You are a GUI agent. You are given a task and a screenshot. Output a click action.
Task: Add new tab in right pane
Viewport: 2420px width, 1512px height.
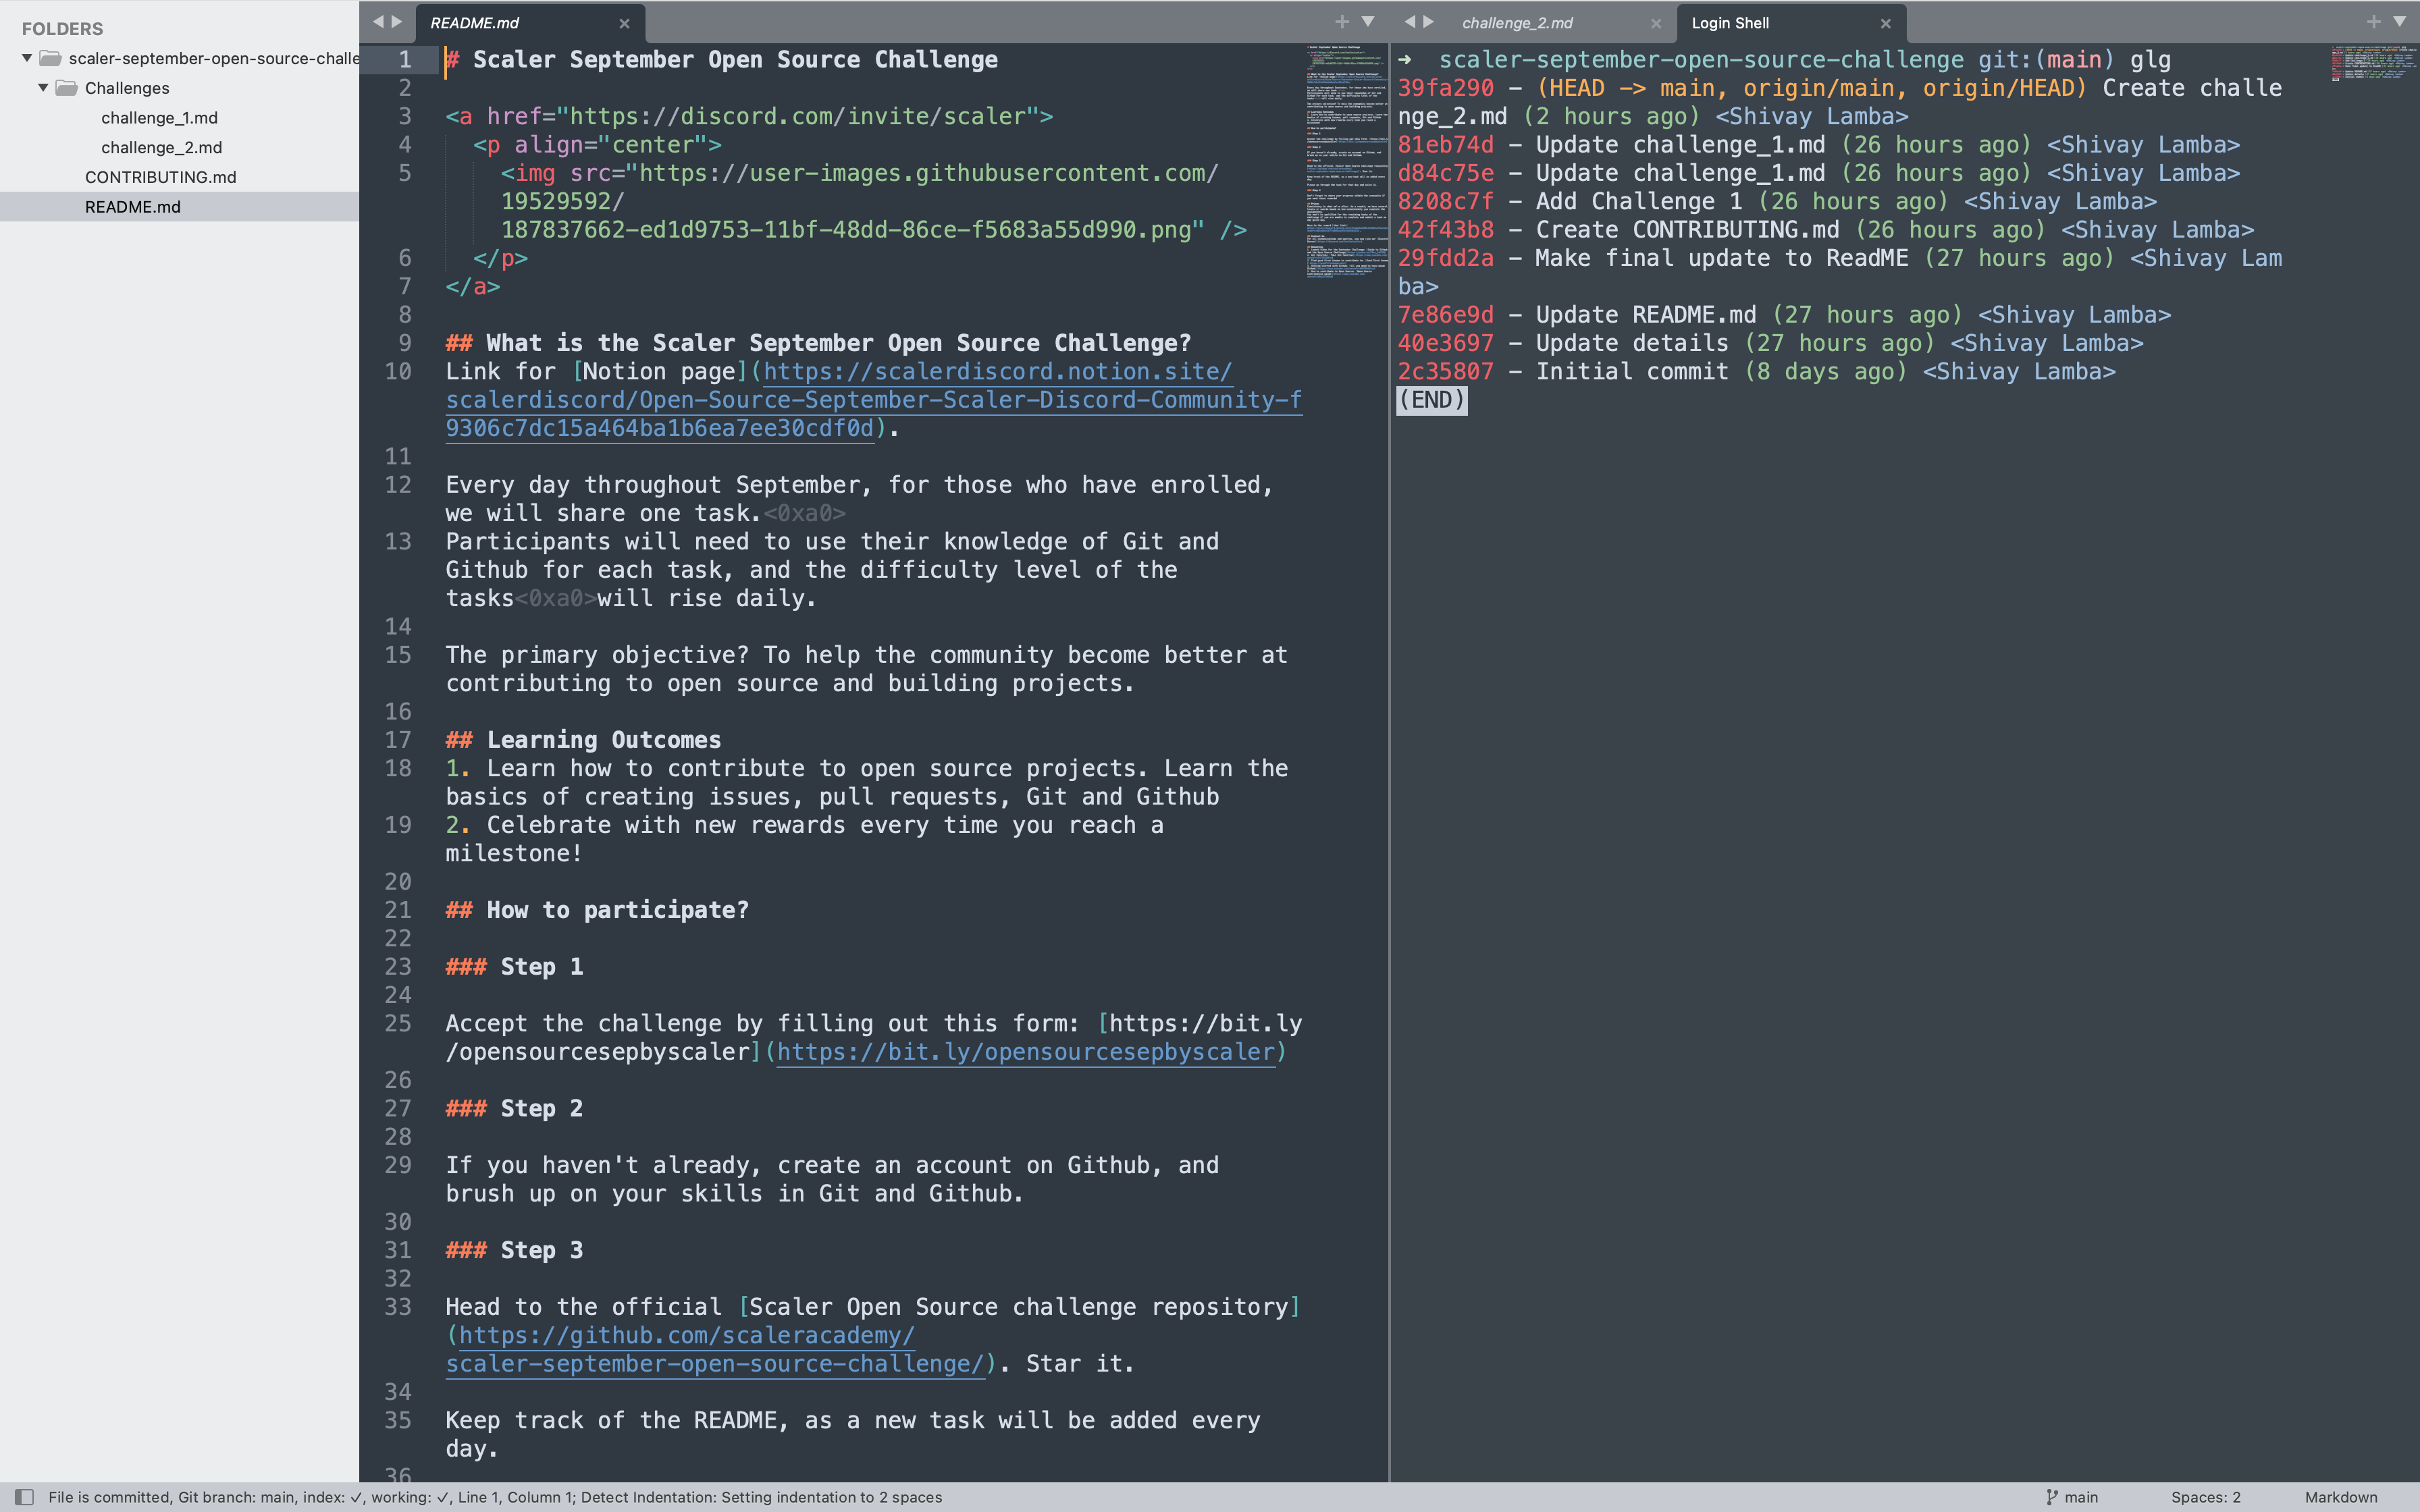[2374, 21]
